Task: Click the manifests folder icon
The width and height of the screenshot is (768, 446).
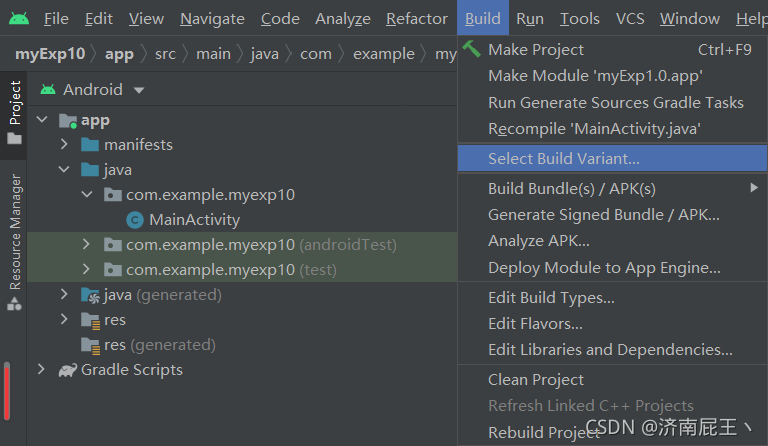Action: pos(90,145)
